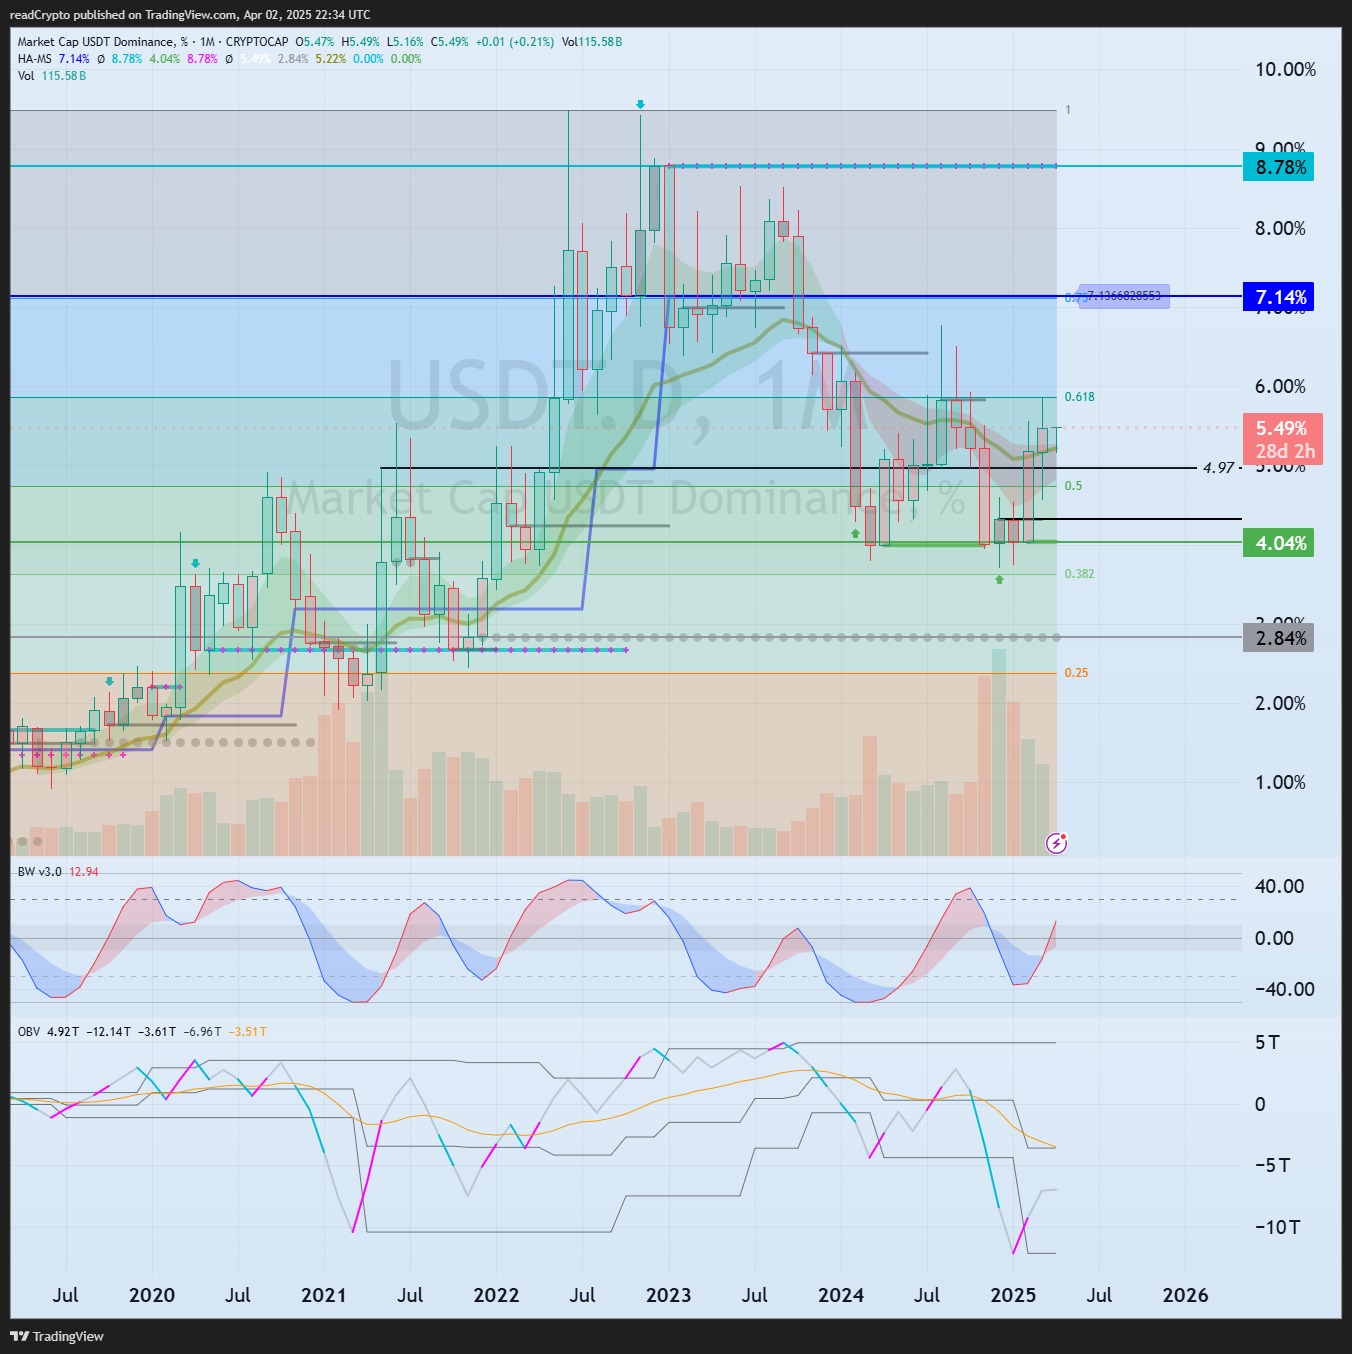Click the 2.00% price axis label
This screenshot has width=1352, height=1354.
pos(1280,703)
